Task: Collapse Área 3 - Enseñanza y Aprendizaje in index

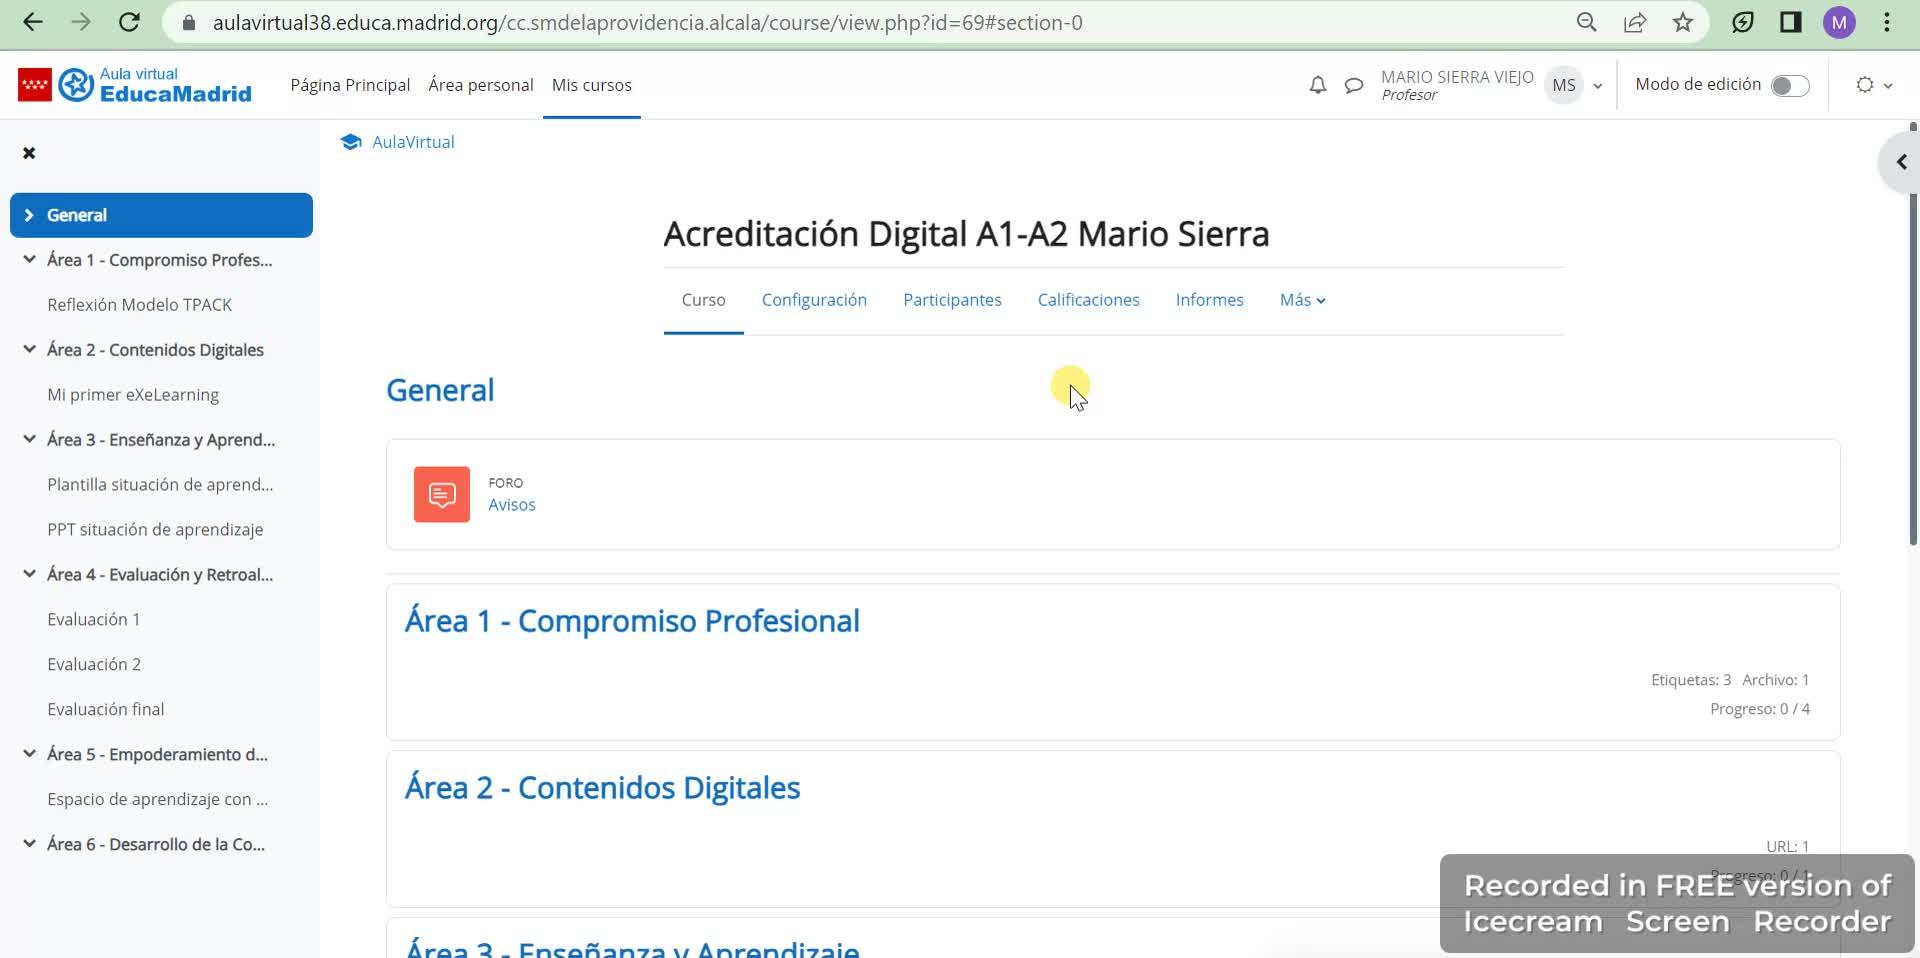Action: click(x=29, y=439)
